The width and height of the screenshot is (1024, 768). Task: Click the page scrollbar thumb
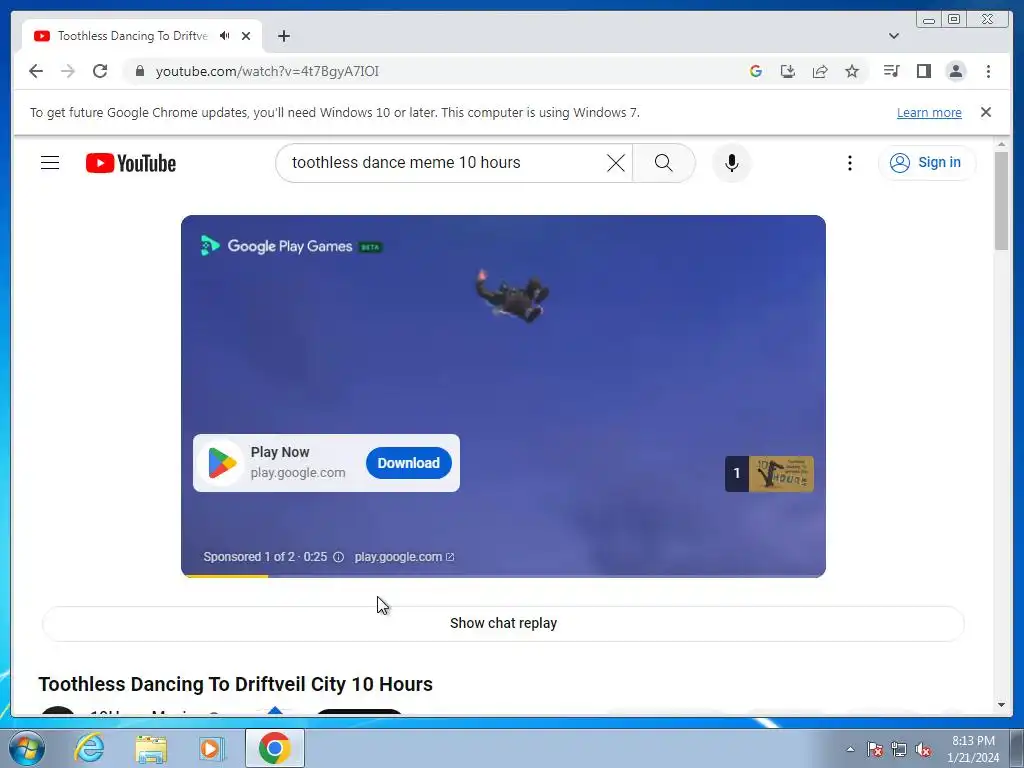[1001, 200]
